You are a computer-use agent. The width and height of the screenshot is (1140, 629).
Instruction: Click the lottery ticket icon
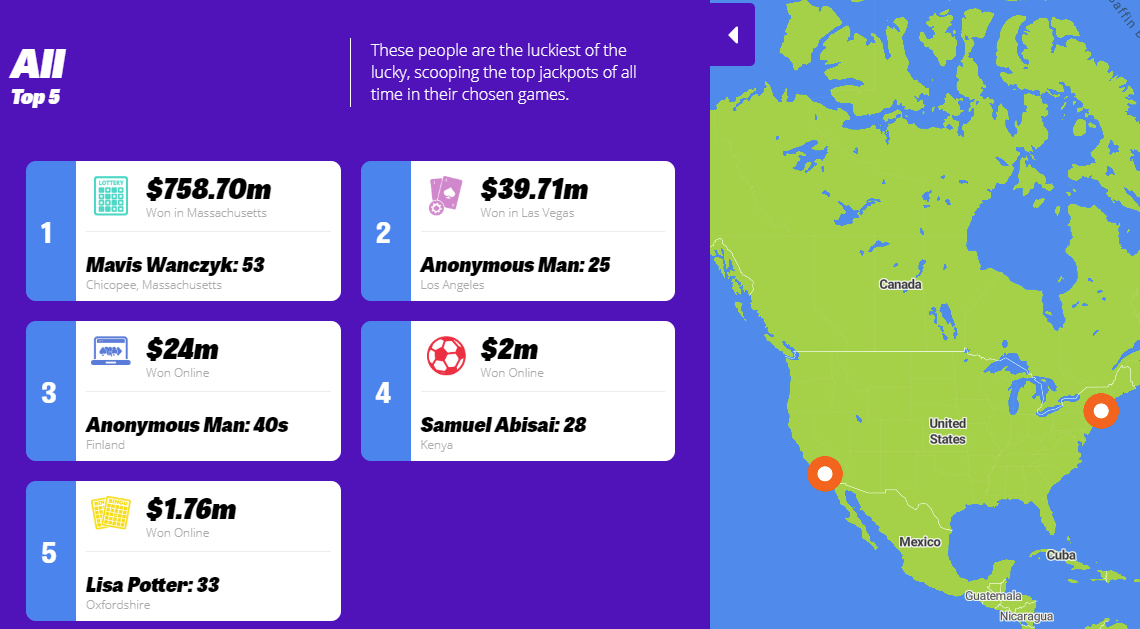point(111,196)
